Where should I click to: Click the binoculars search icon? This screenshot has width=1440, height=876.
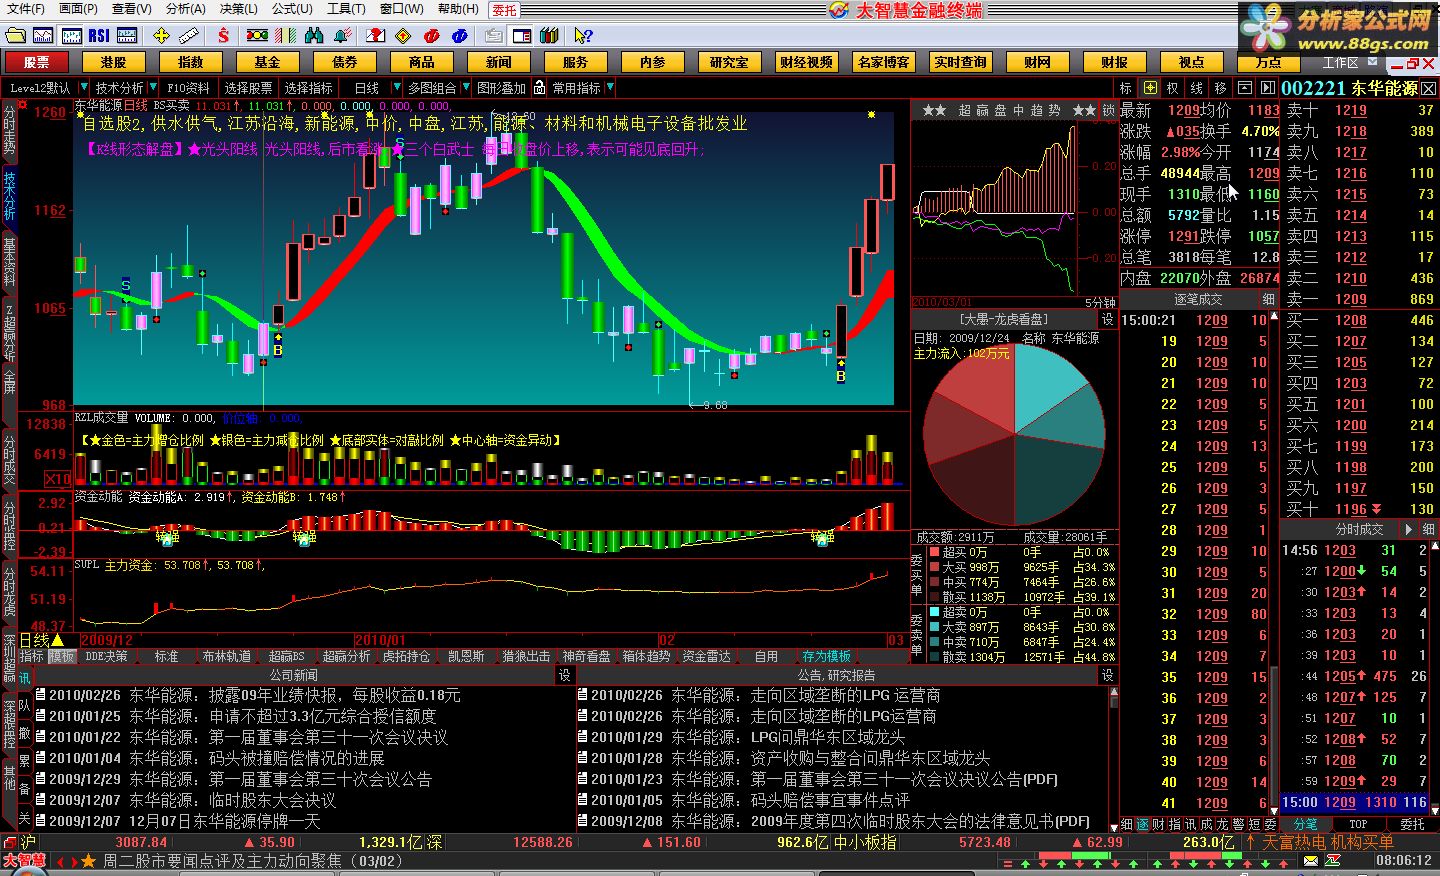click(x=314, y=35)
